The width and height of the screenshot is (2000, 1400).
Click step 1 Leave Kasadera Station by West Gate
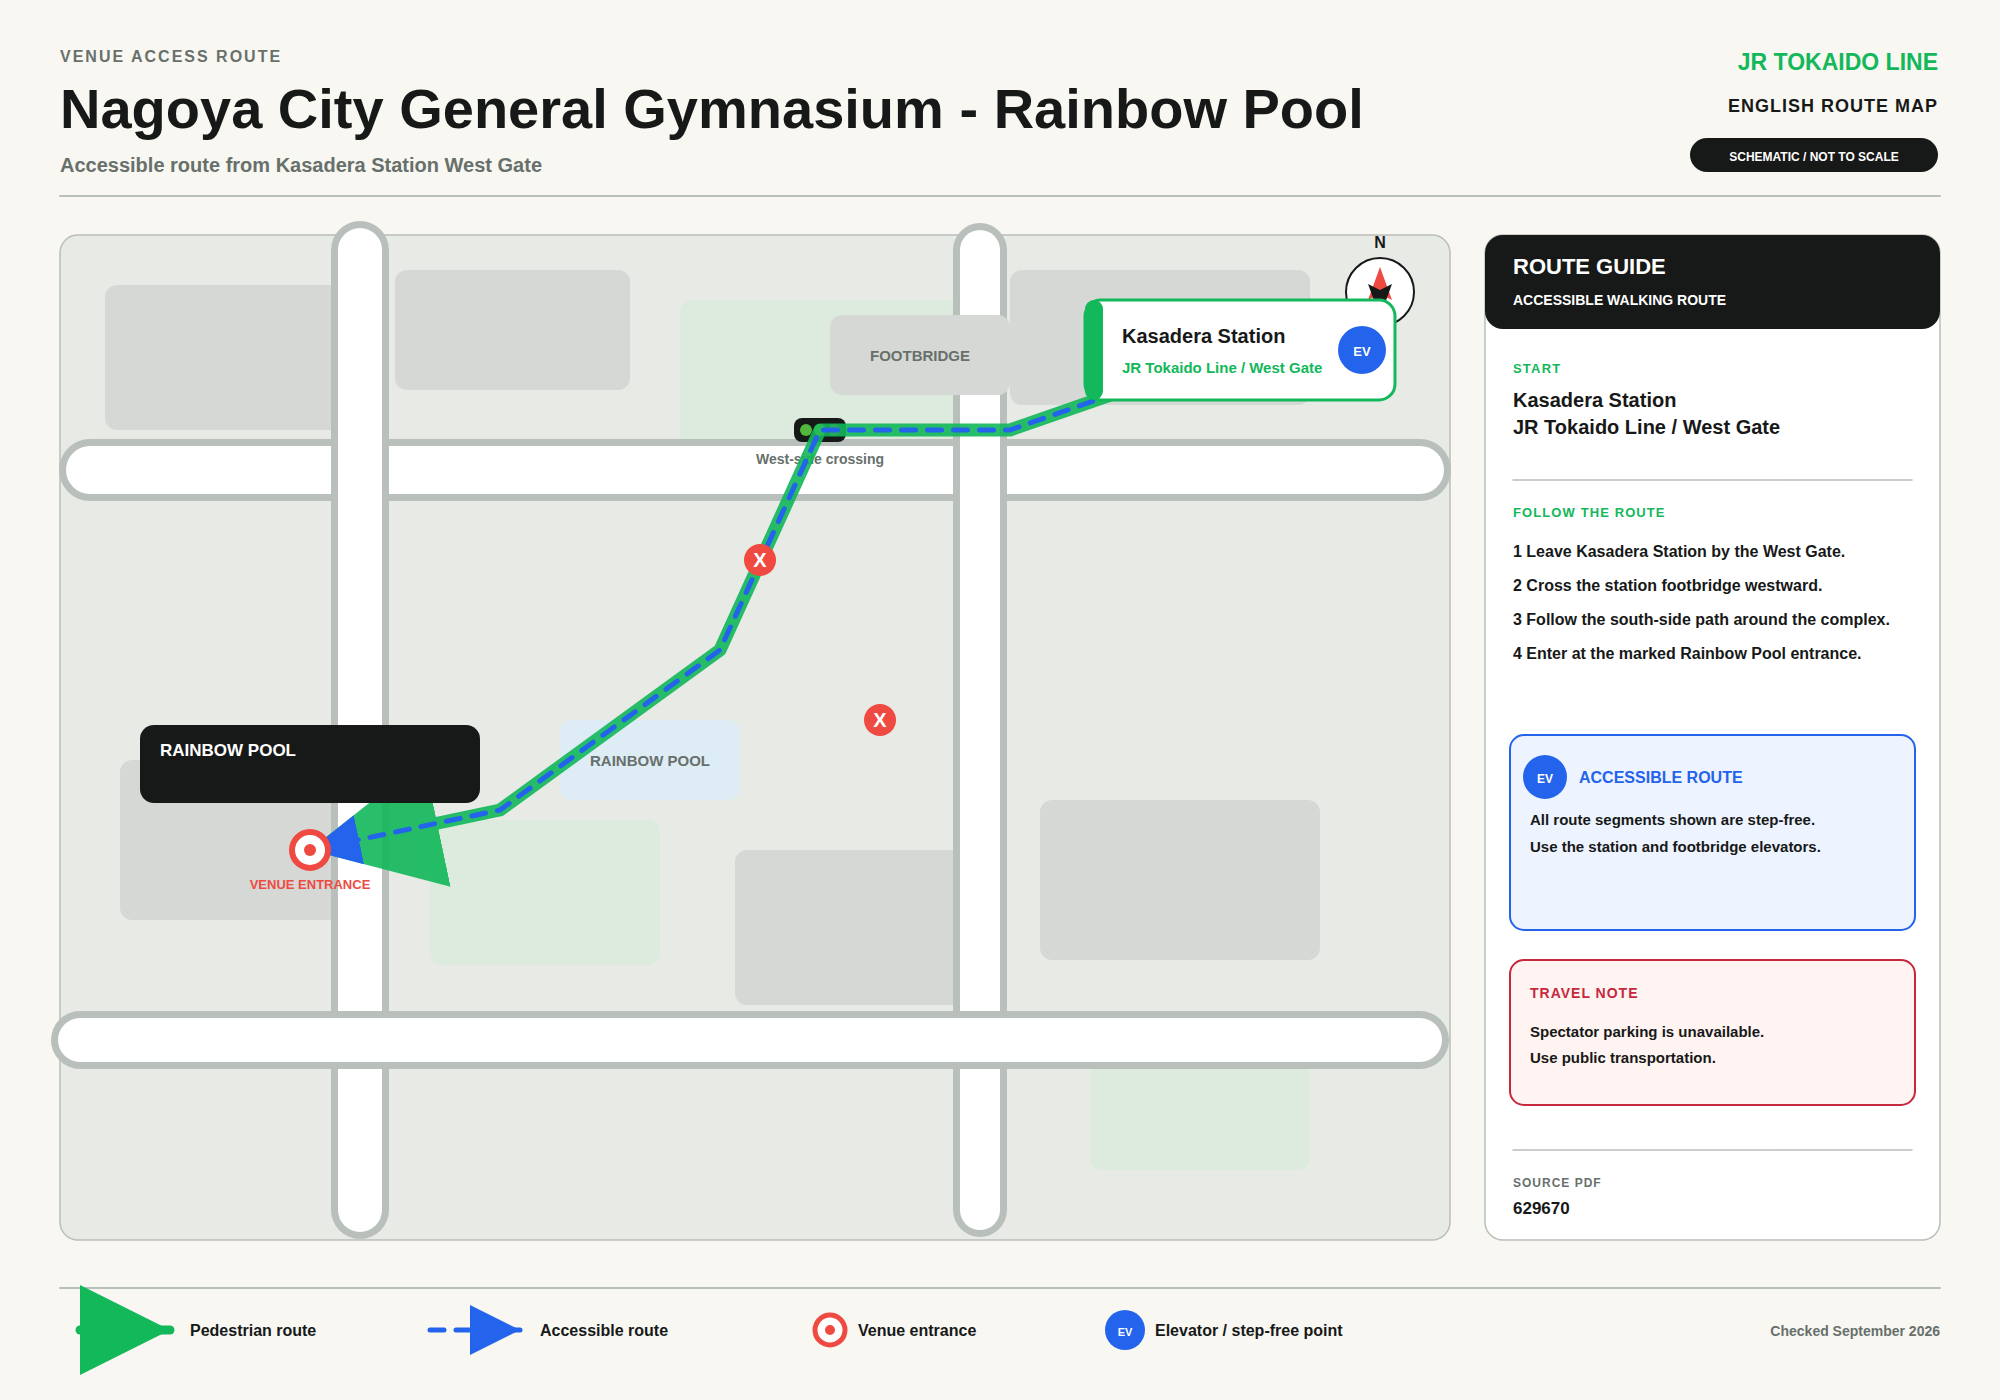pos(1679,552)
